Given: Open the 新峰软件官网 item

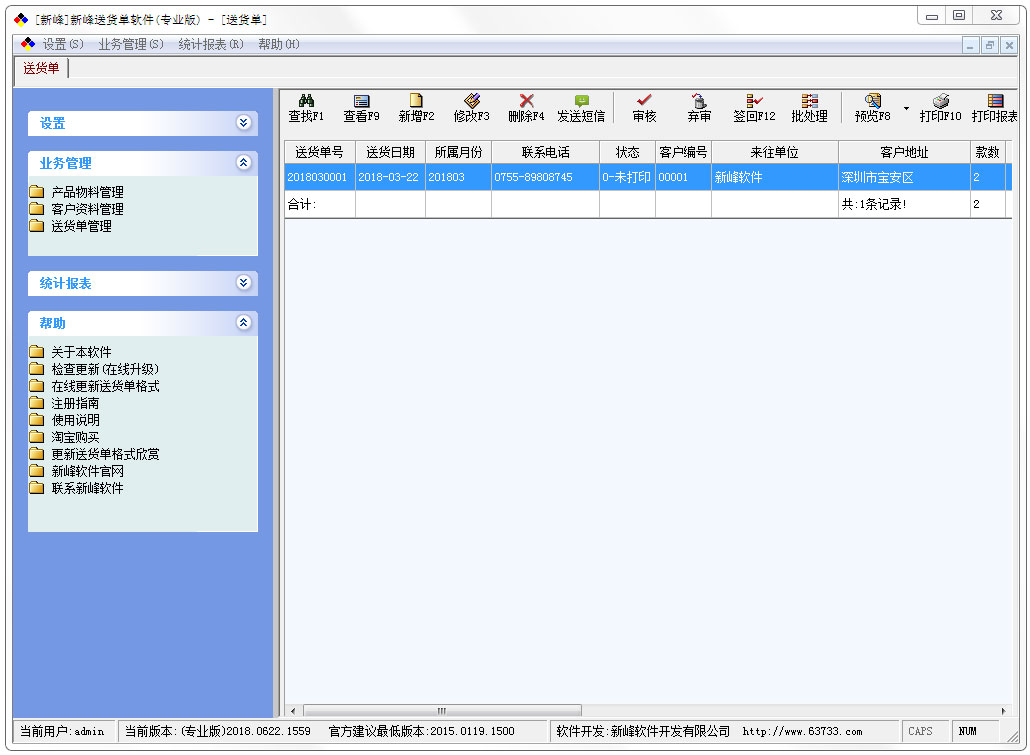Looking at the screenshot, I should (87, 471).
